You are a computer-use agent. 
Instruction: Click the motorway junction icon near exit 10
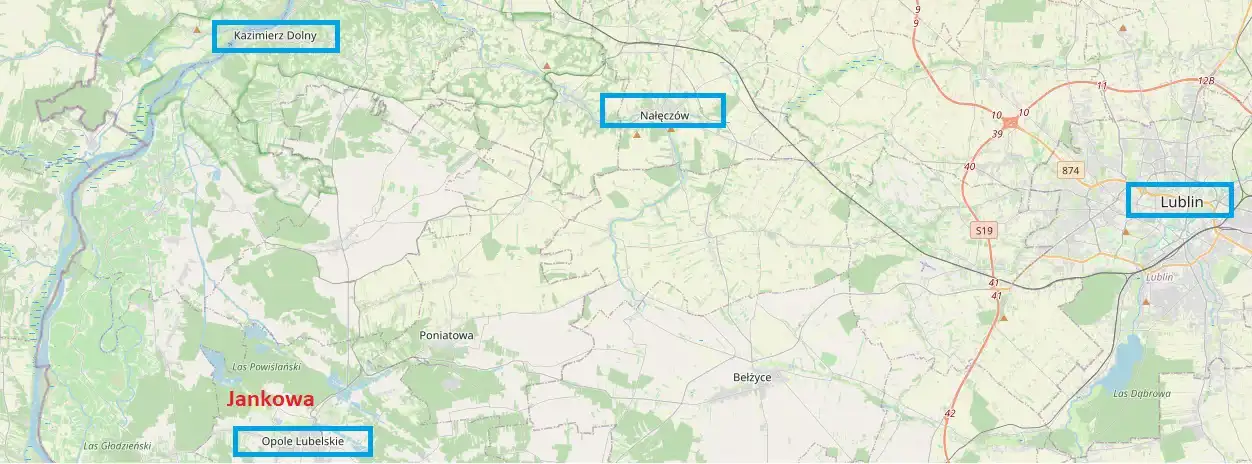[x=1011, y=123]
